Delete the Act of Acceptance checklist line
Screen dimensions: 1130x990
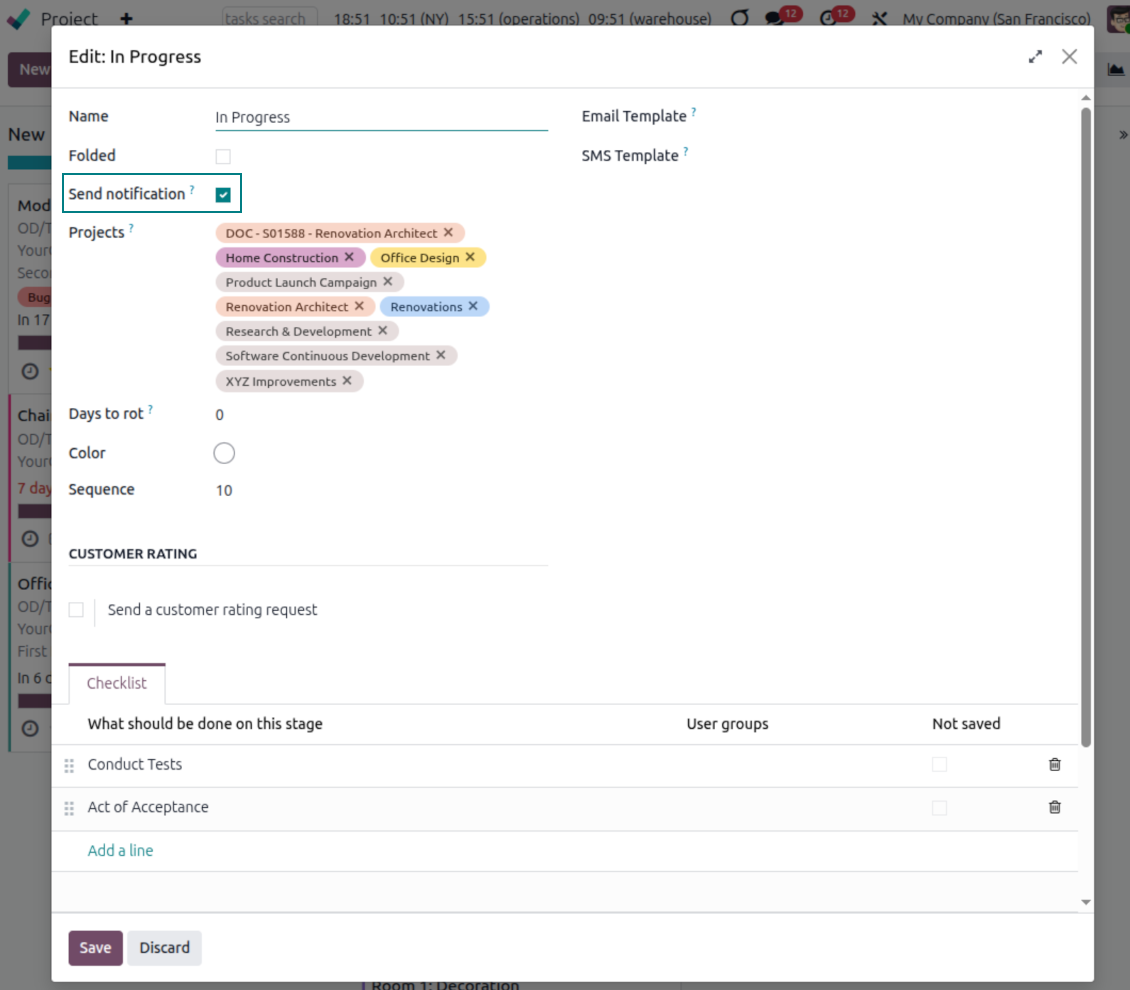(x=1054, y=808)
